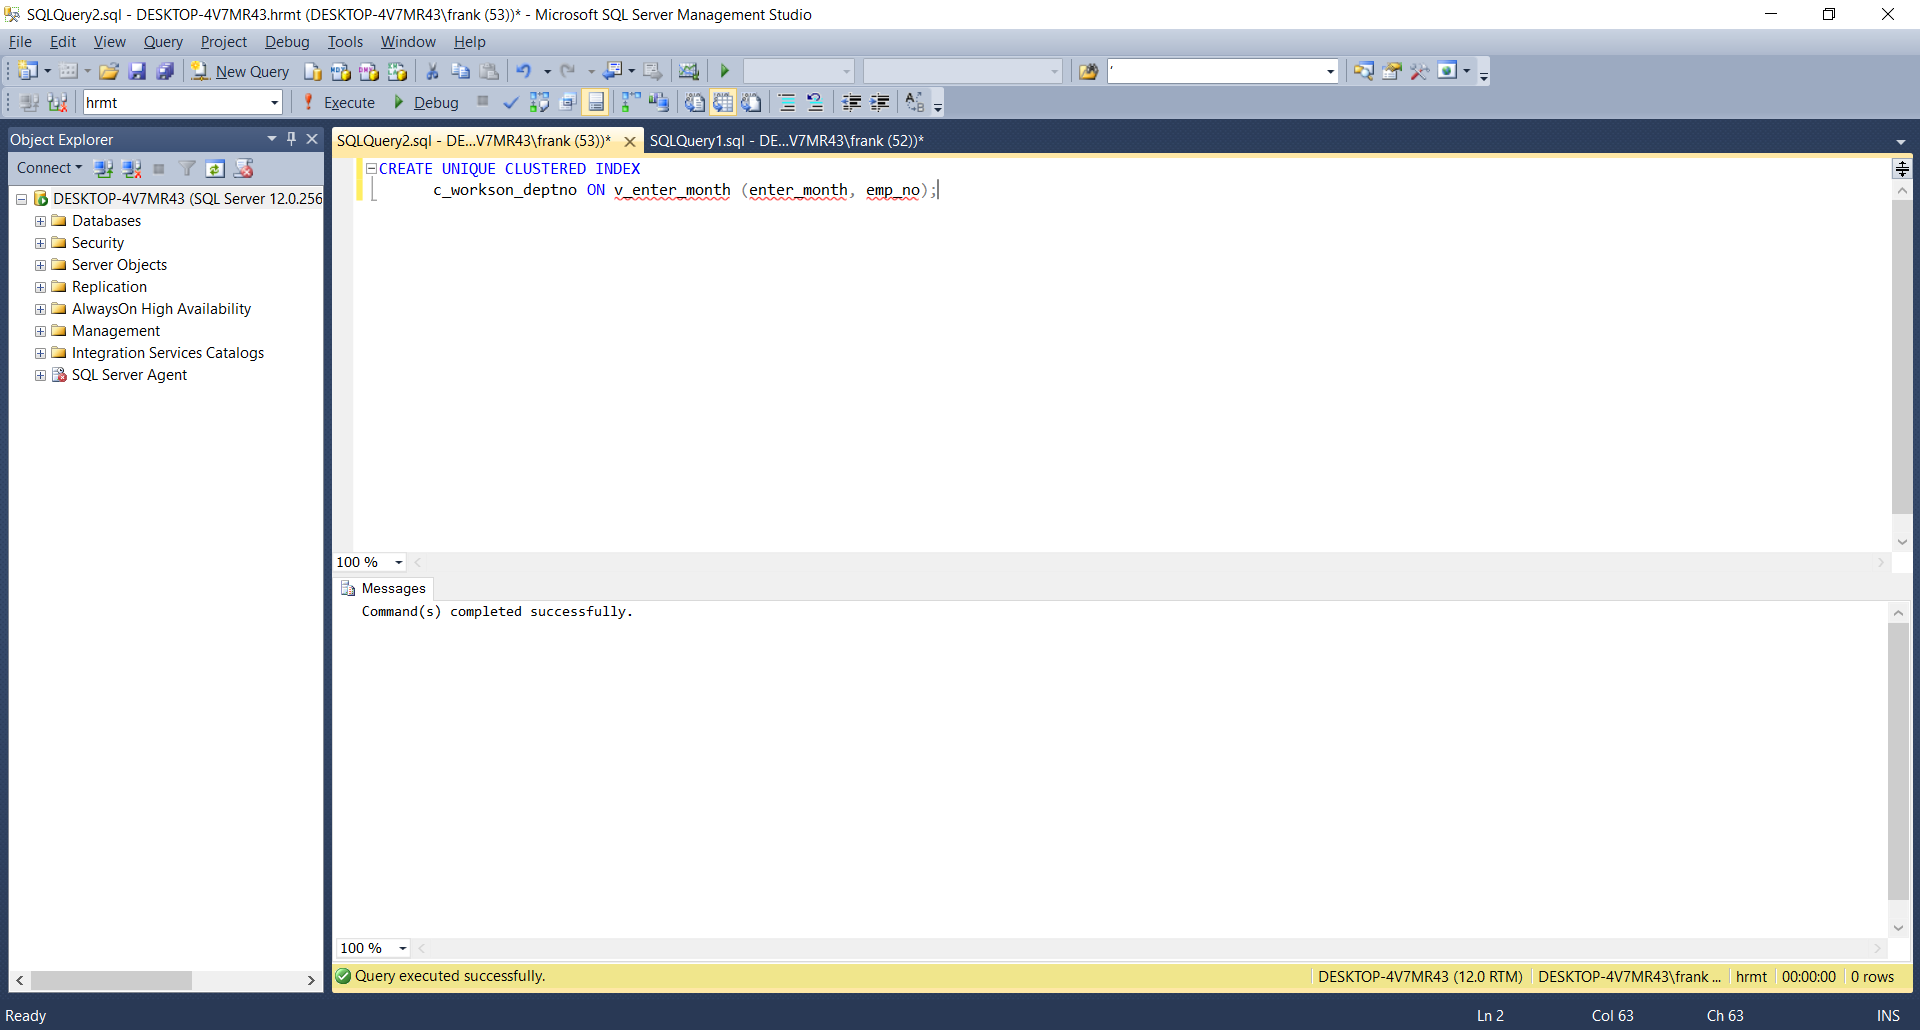The height and width of the screenshot is (1030, 1920).
Task: Specify values for template parameters
Action: pos(915,102)
